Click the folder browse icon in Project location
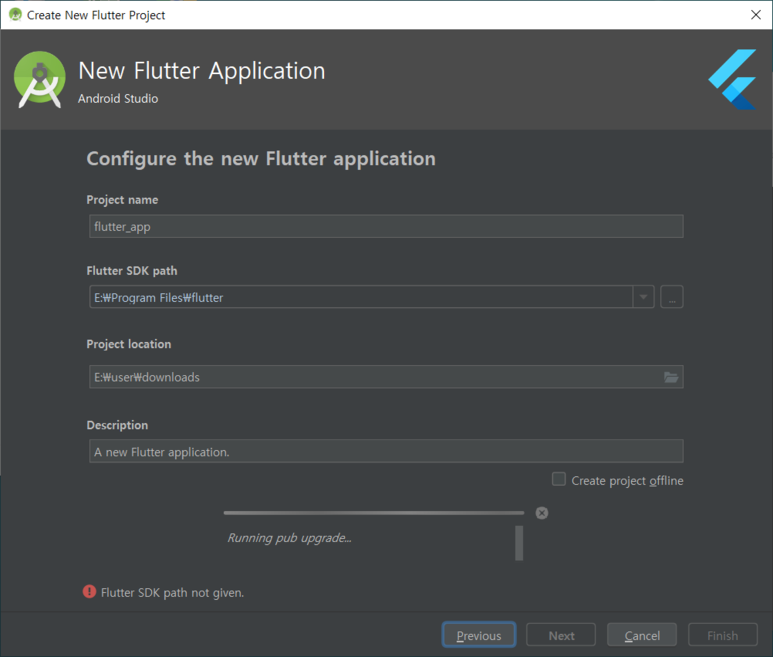773x657 pixels. point(671,377)
